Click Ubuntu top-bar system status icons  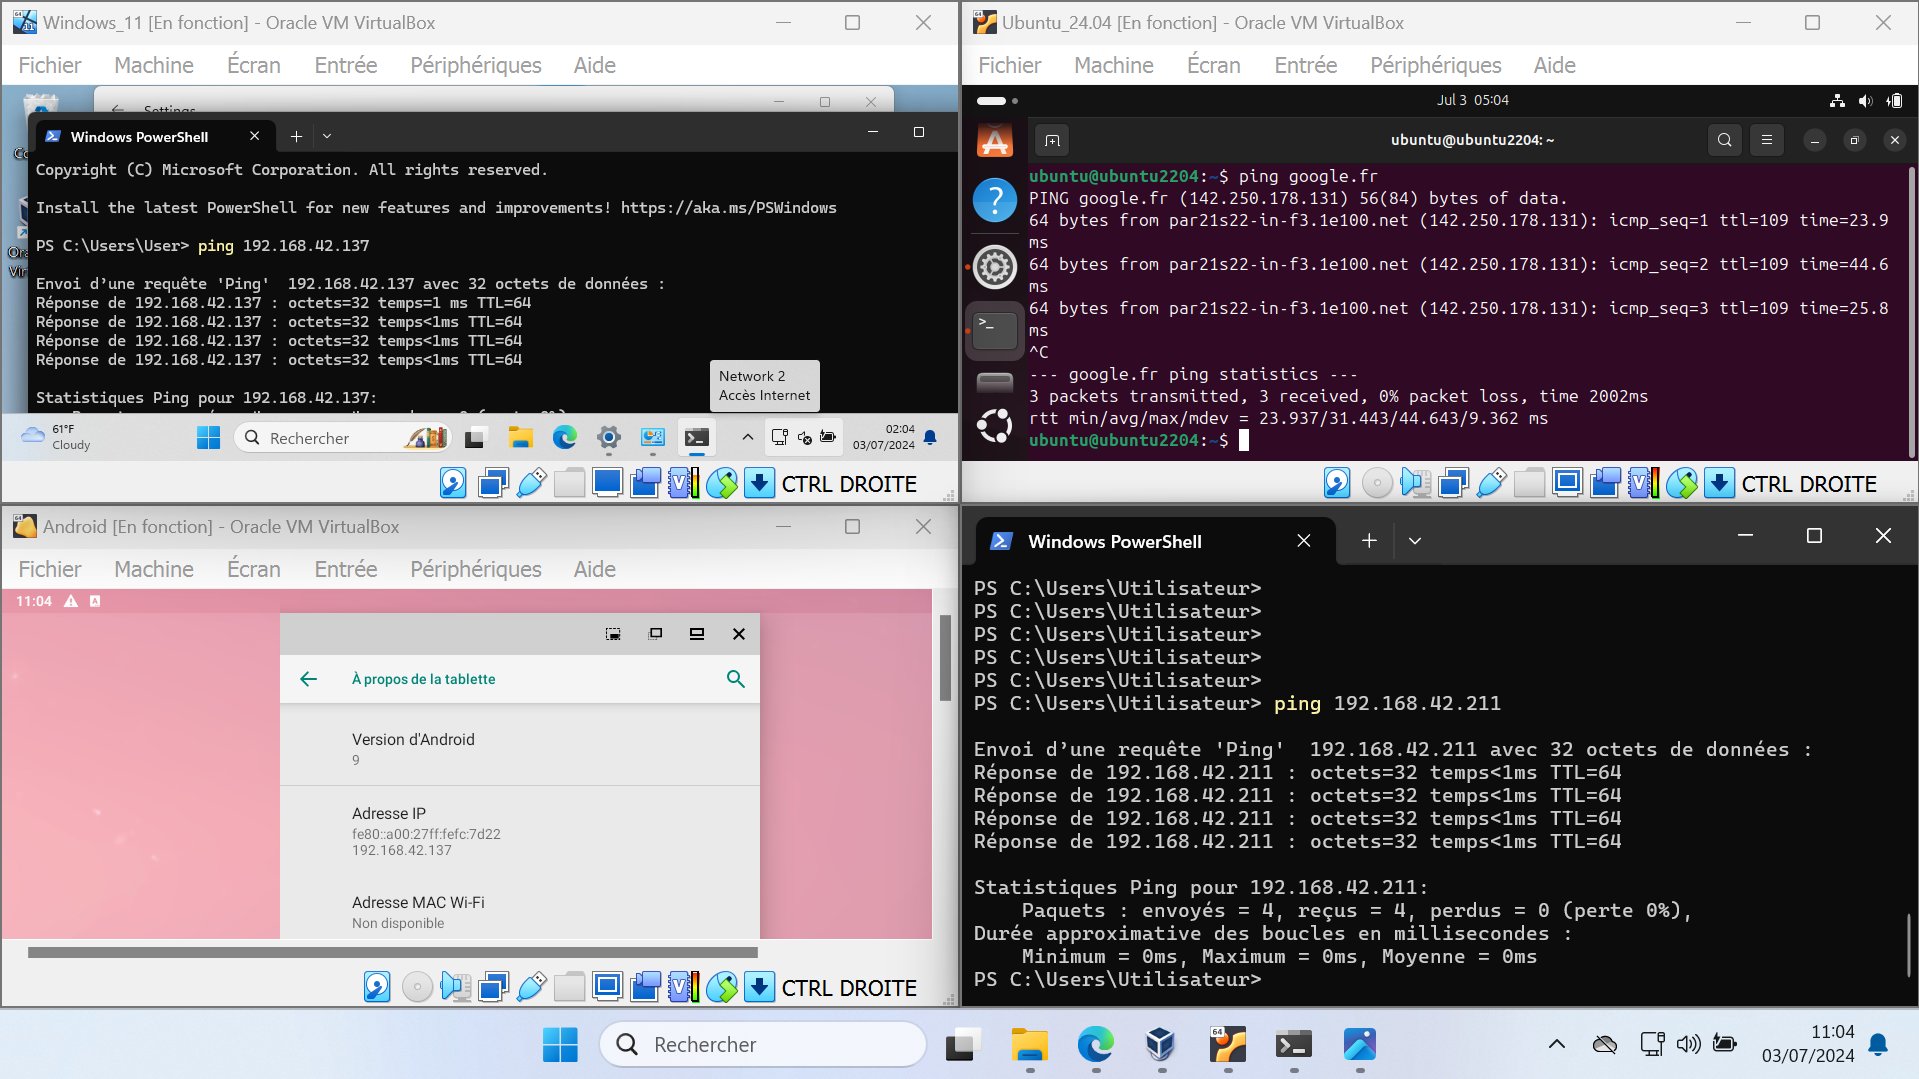pos(1866,100)
